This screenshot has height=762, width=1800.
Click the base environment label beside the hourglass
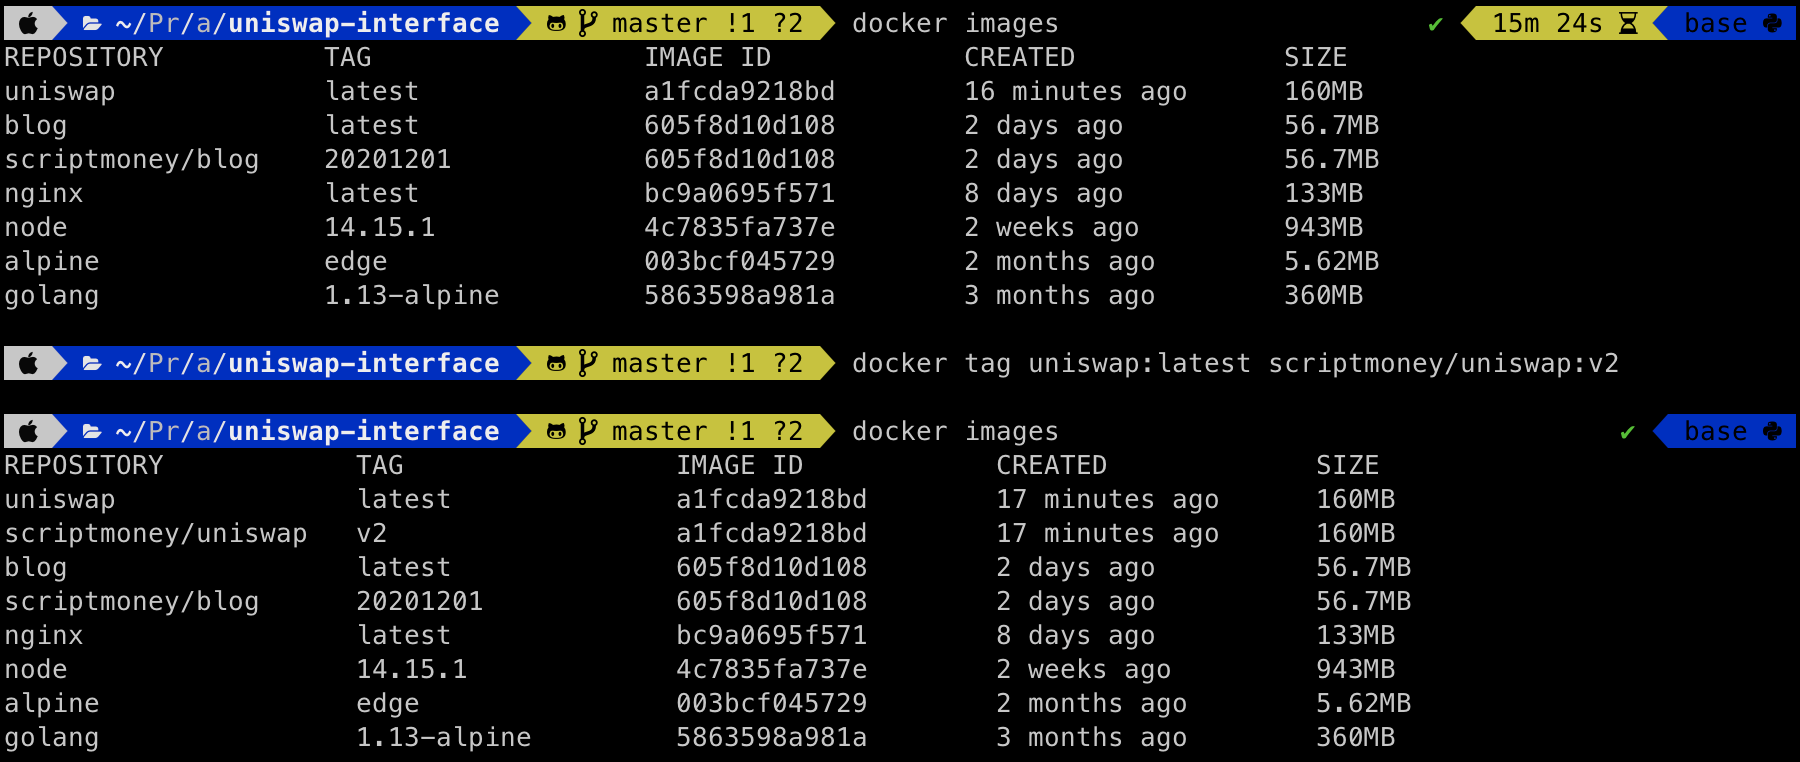pyautogui.click(x=1715, y=23)
